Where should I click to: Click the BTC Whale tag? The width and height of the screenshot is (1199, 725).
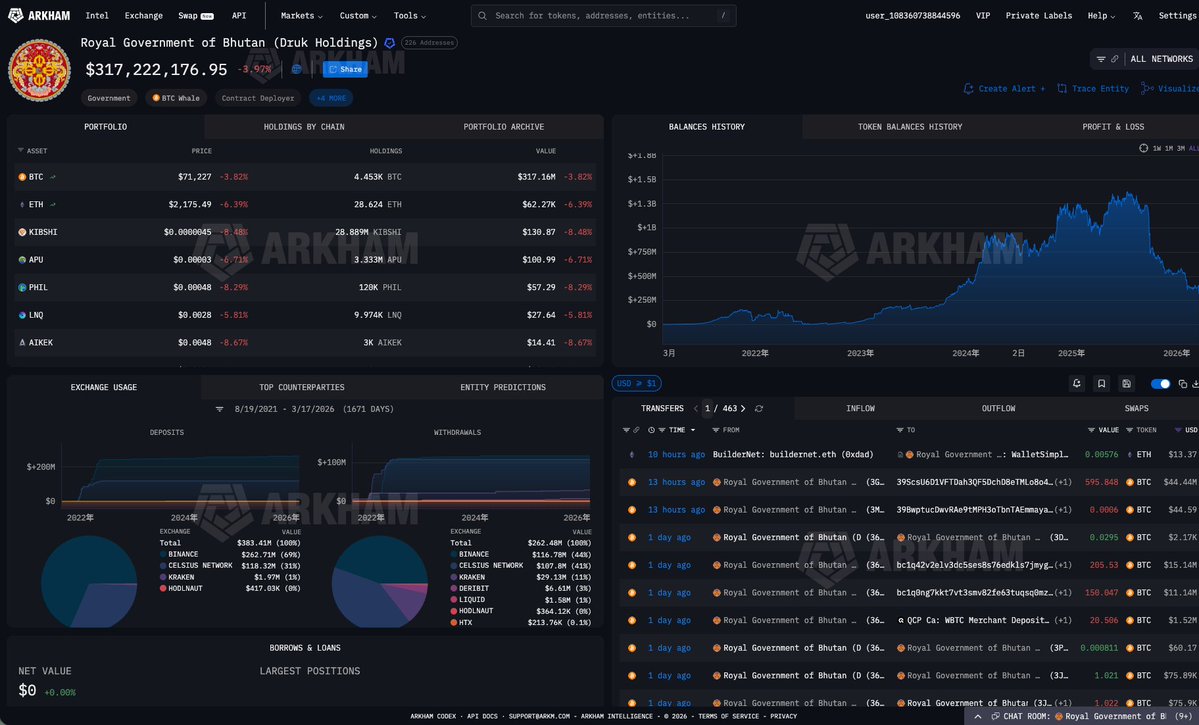pos(176,98)
